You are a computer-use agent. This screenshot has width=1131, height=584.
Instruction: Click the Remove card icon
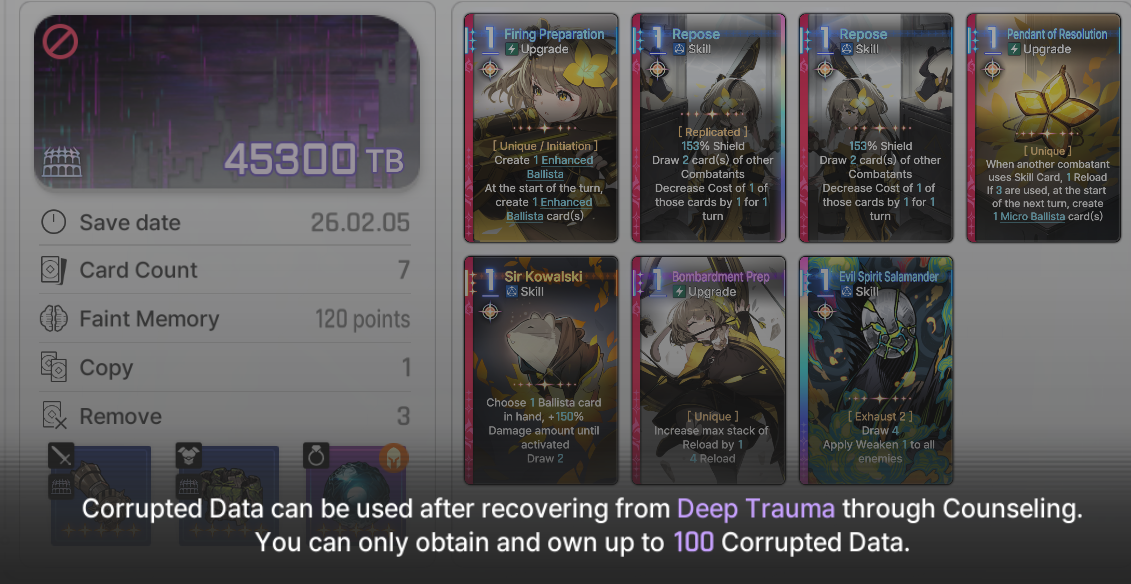coord(54,416)
